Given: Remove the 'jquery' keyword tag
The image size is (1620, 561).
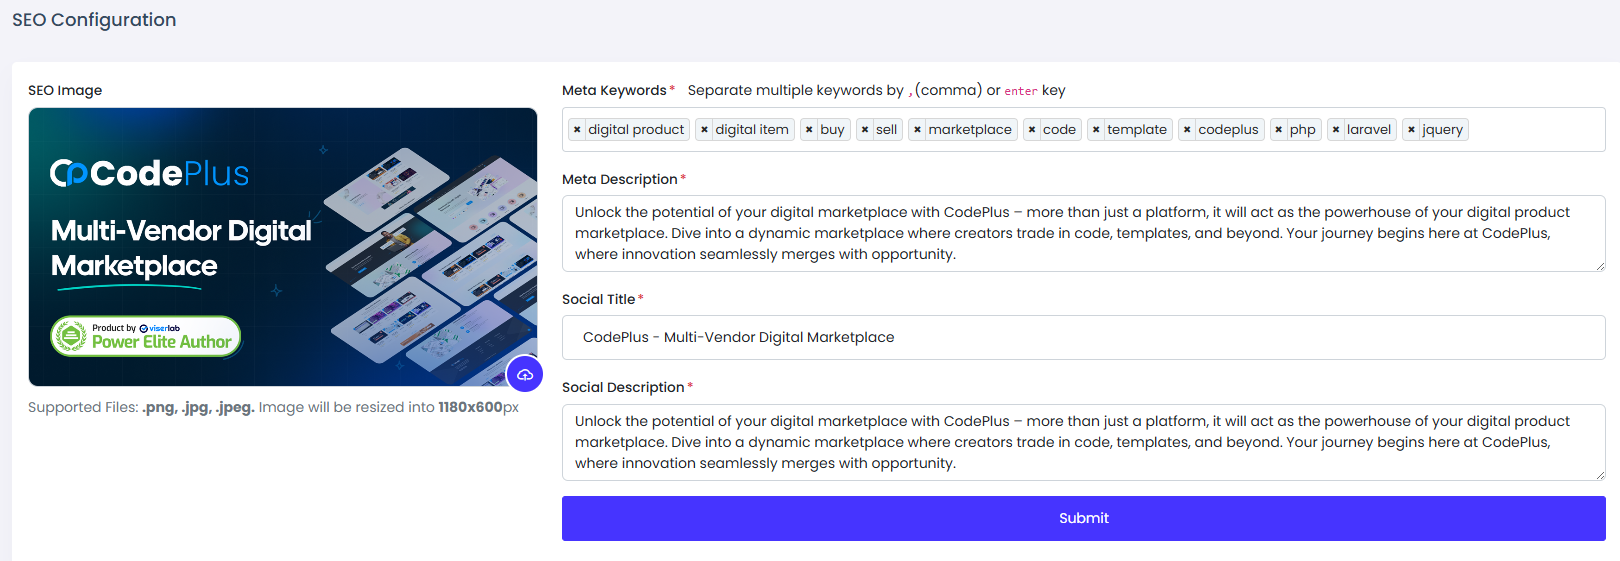Looking at the screenshot, I should pyautogui.click(x=1411, y=130).
